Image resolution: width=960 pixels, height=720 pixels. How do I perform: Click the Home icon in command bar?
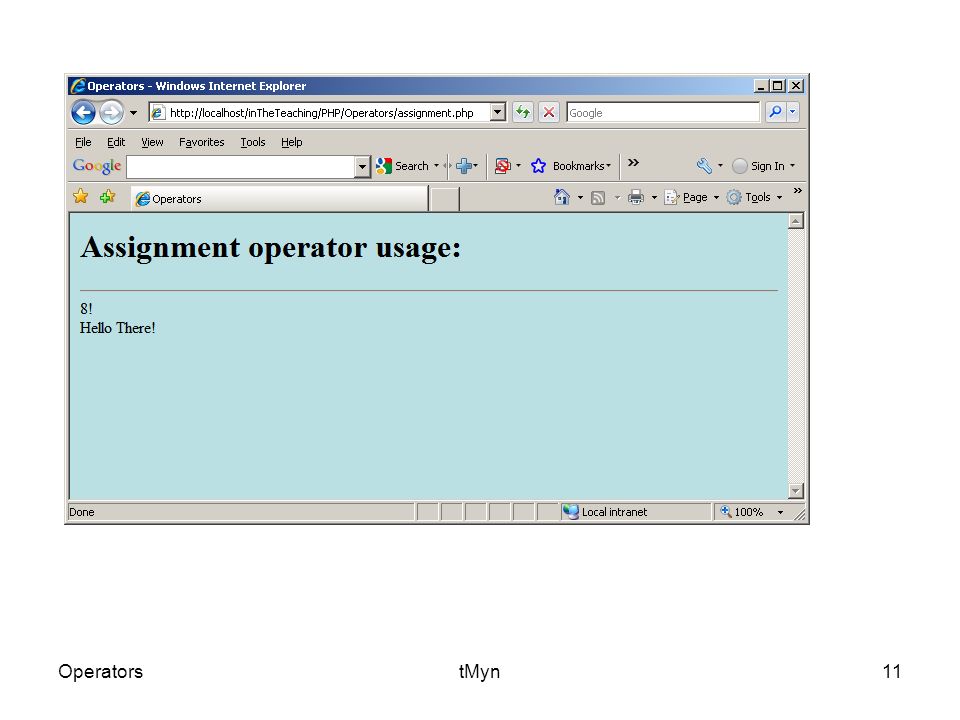[561, 197]
